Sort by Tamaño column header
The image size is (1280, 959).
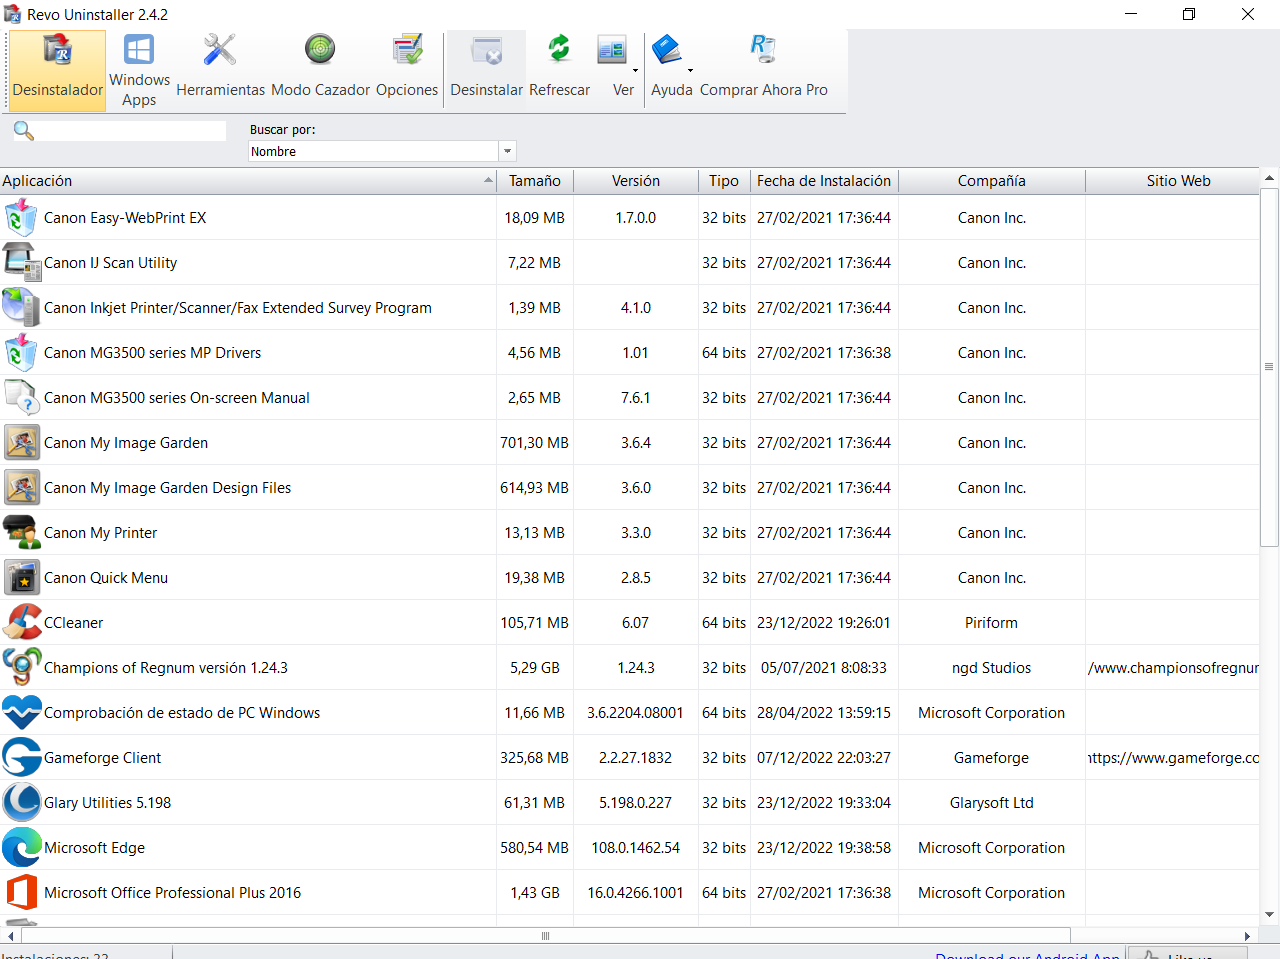point(535,181)
